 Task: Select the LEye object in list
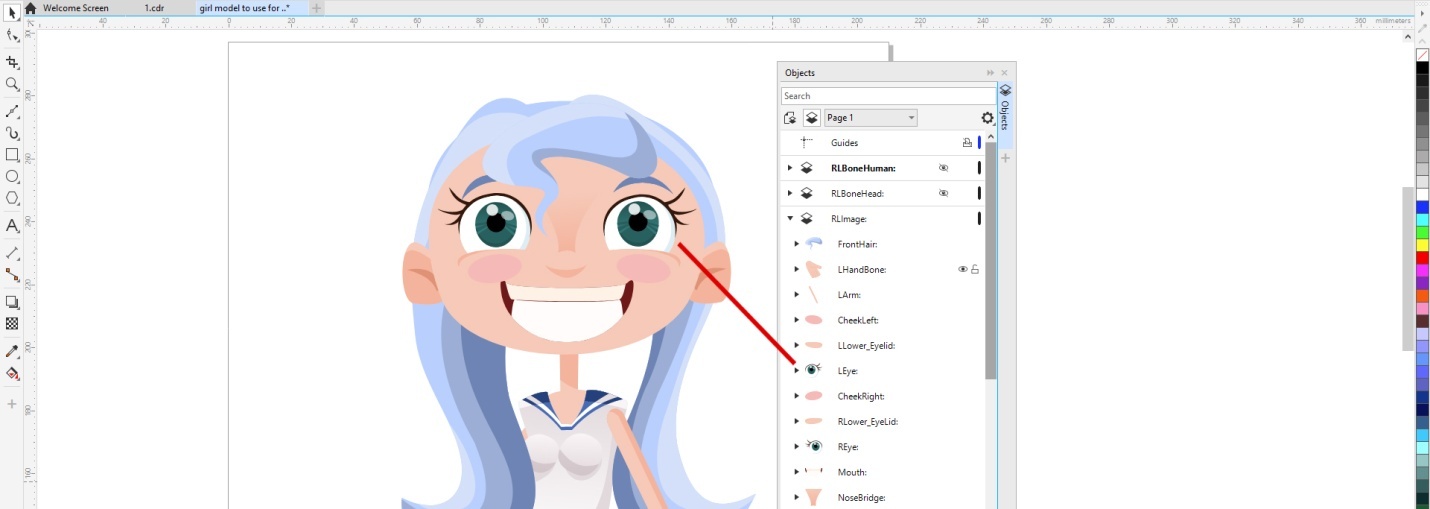point(847,371)
